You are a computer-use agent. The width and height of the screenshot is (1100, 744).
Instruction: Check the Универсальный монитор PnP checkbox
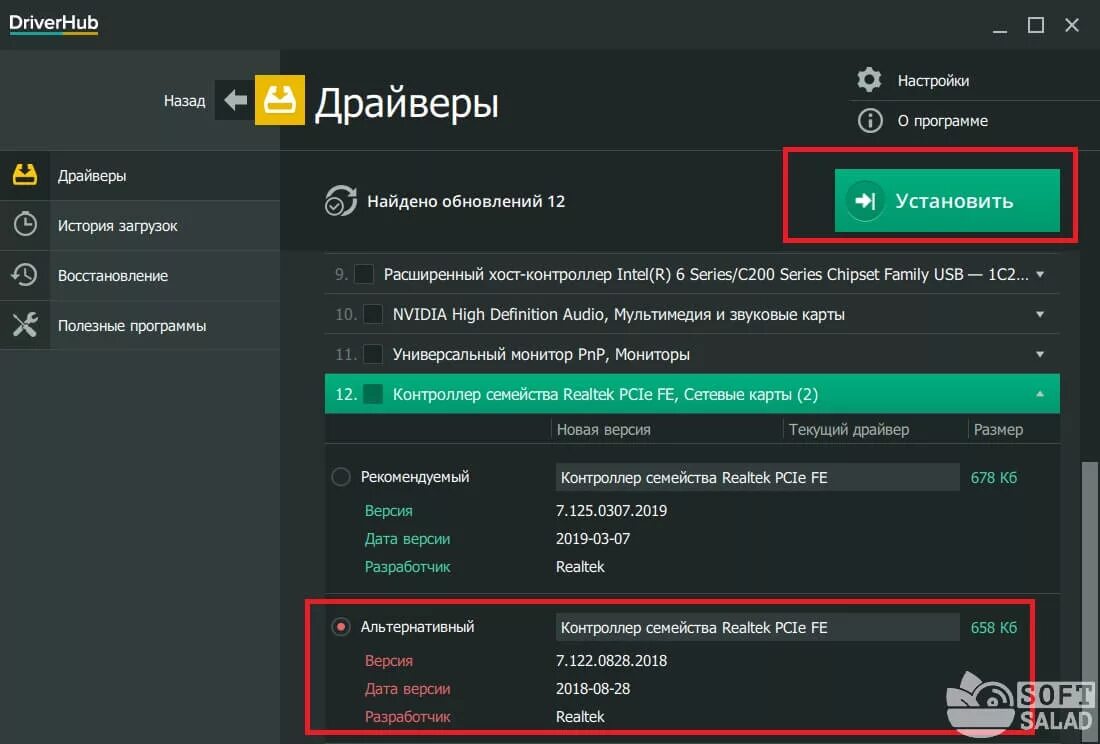(373, 354)
